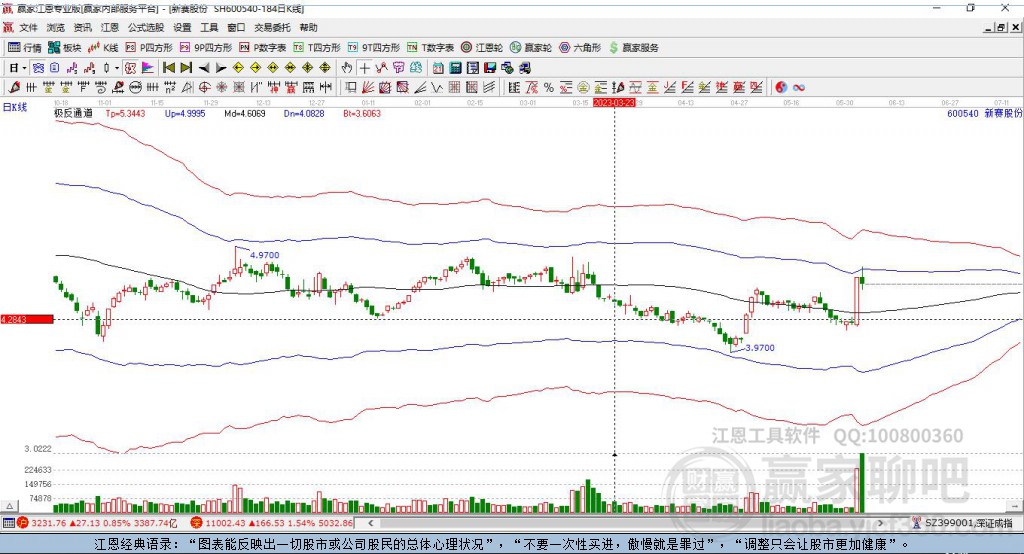Screen dimensions: 1024x554
Task: Open the calculator icon
Action: point(455,68)
